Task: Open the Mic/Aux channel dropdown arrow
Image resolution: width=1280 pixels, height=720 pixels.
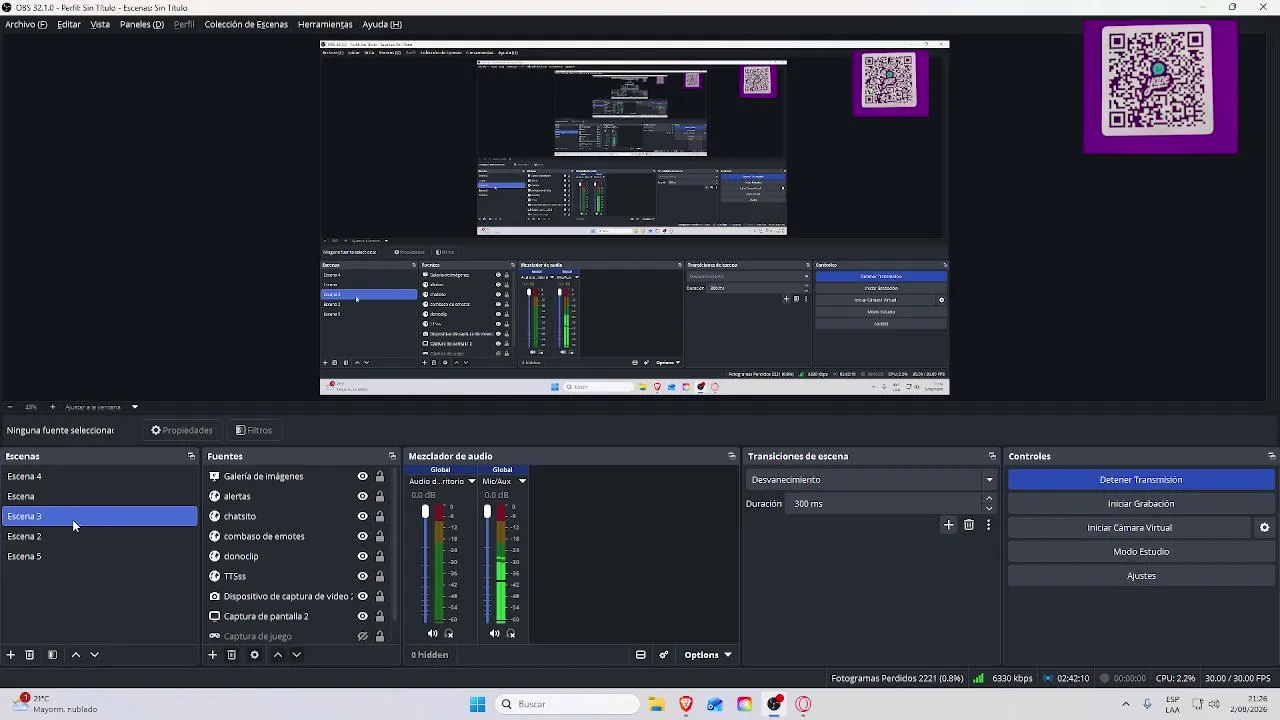Action: (x=522, y=481)
